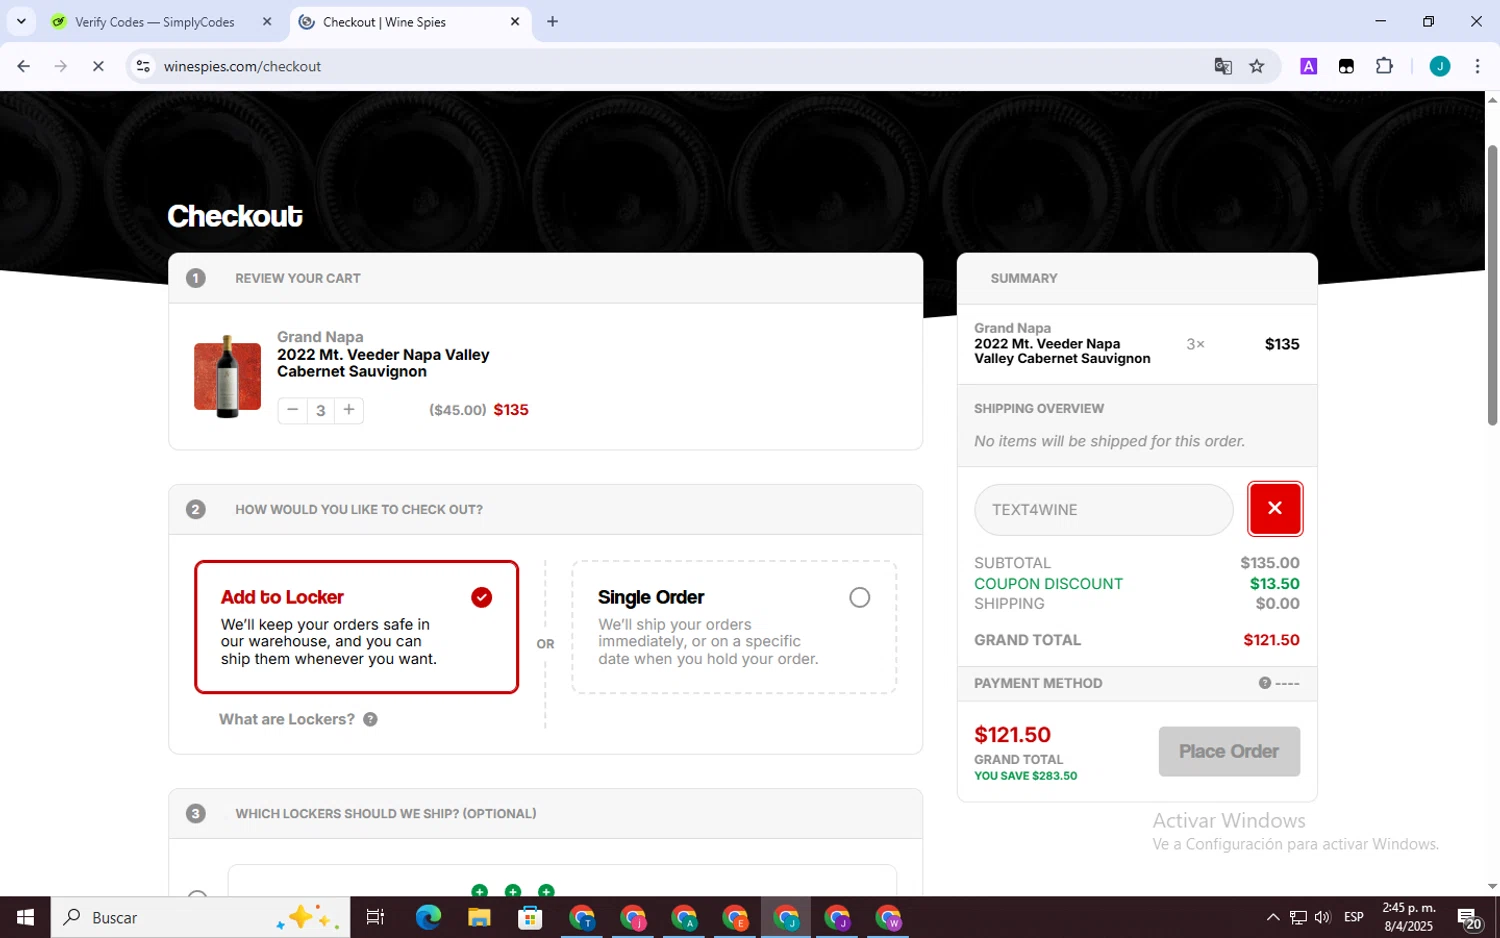Click the wine bottle thumbnail in cart
The height and width of the screenshot is (938, 1500).
[x=227, y=376]
